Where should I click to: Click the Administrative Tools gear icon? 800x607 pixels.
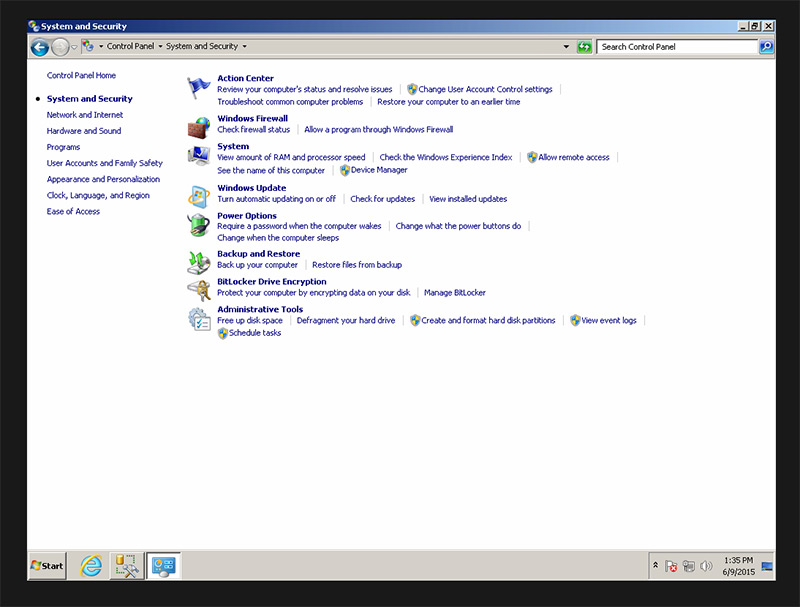(198, 319)
